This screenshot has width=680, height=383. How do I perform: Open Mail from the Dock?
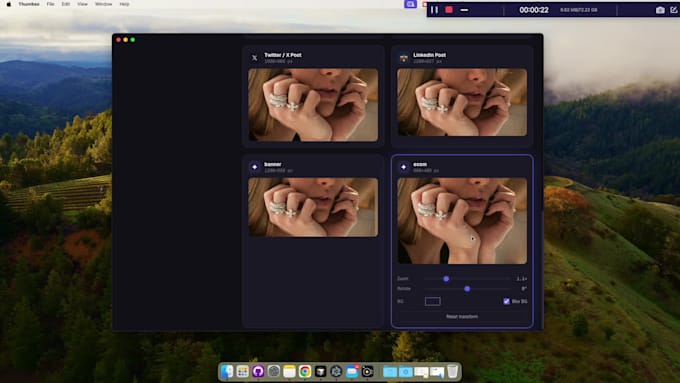[352, 371]
